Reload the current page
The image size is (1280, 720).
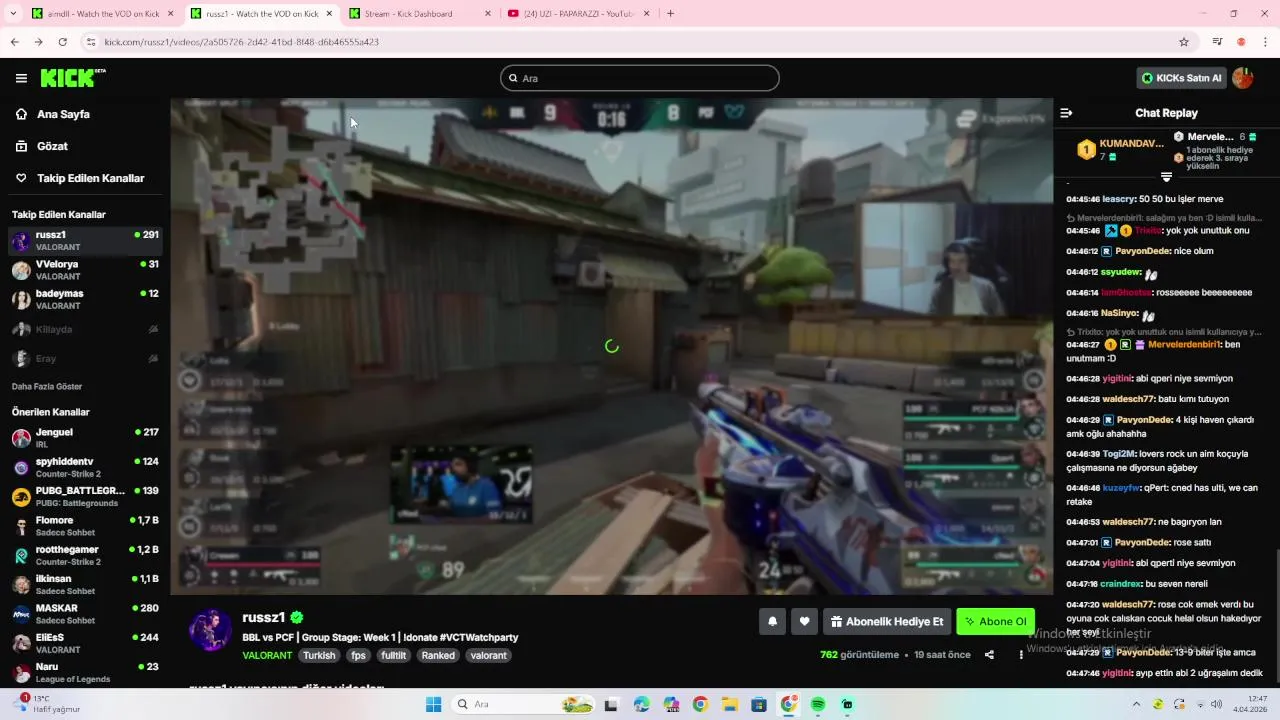click(62, 42)
